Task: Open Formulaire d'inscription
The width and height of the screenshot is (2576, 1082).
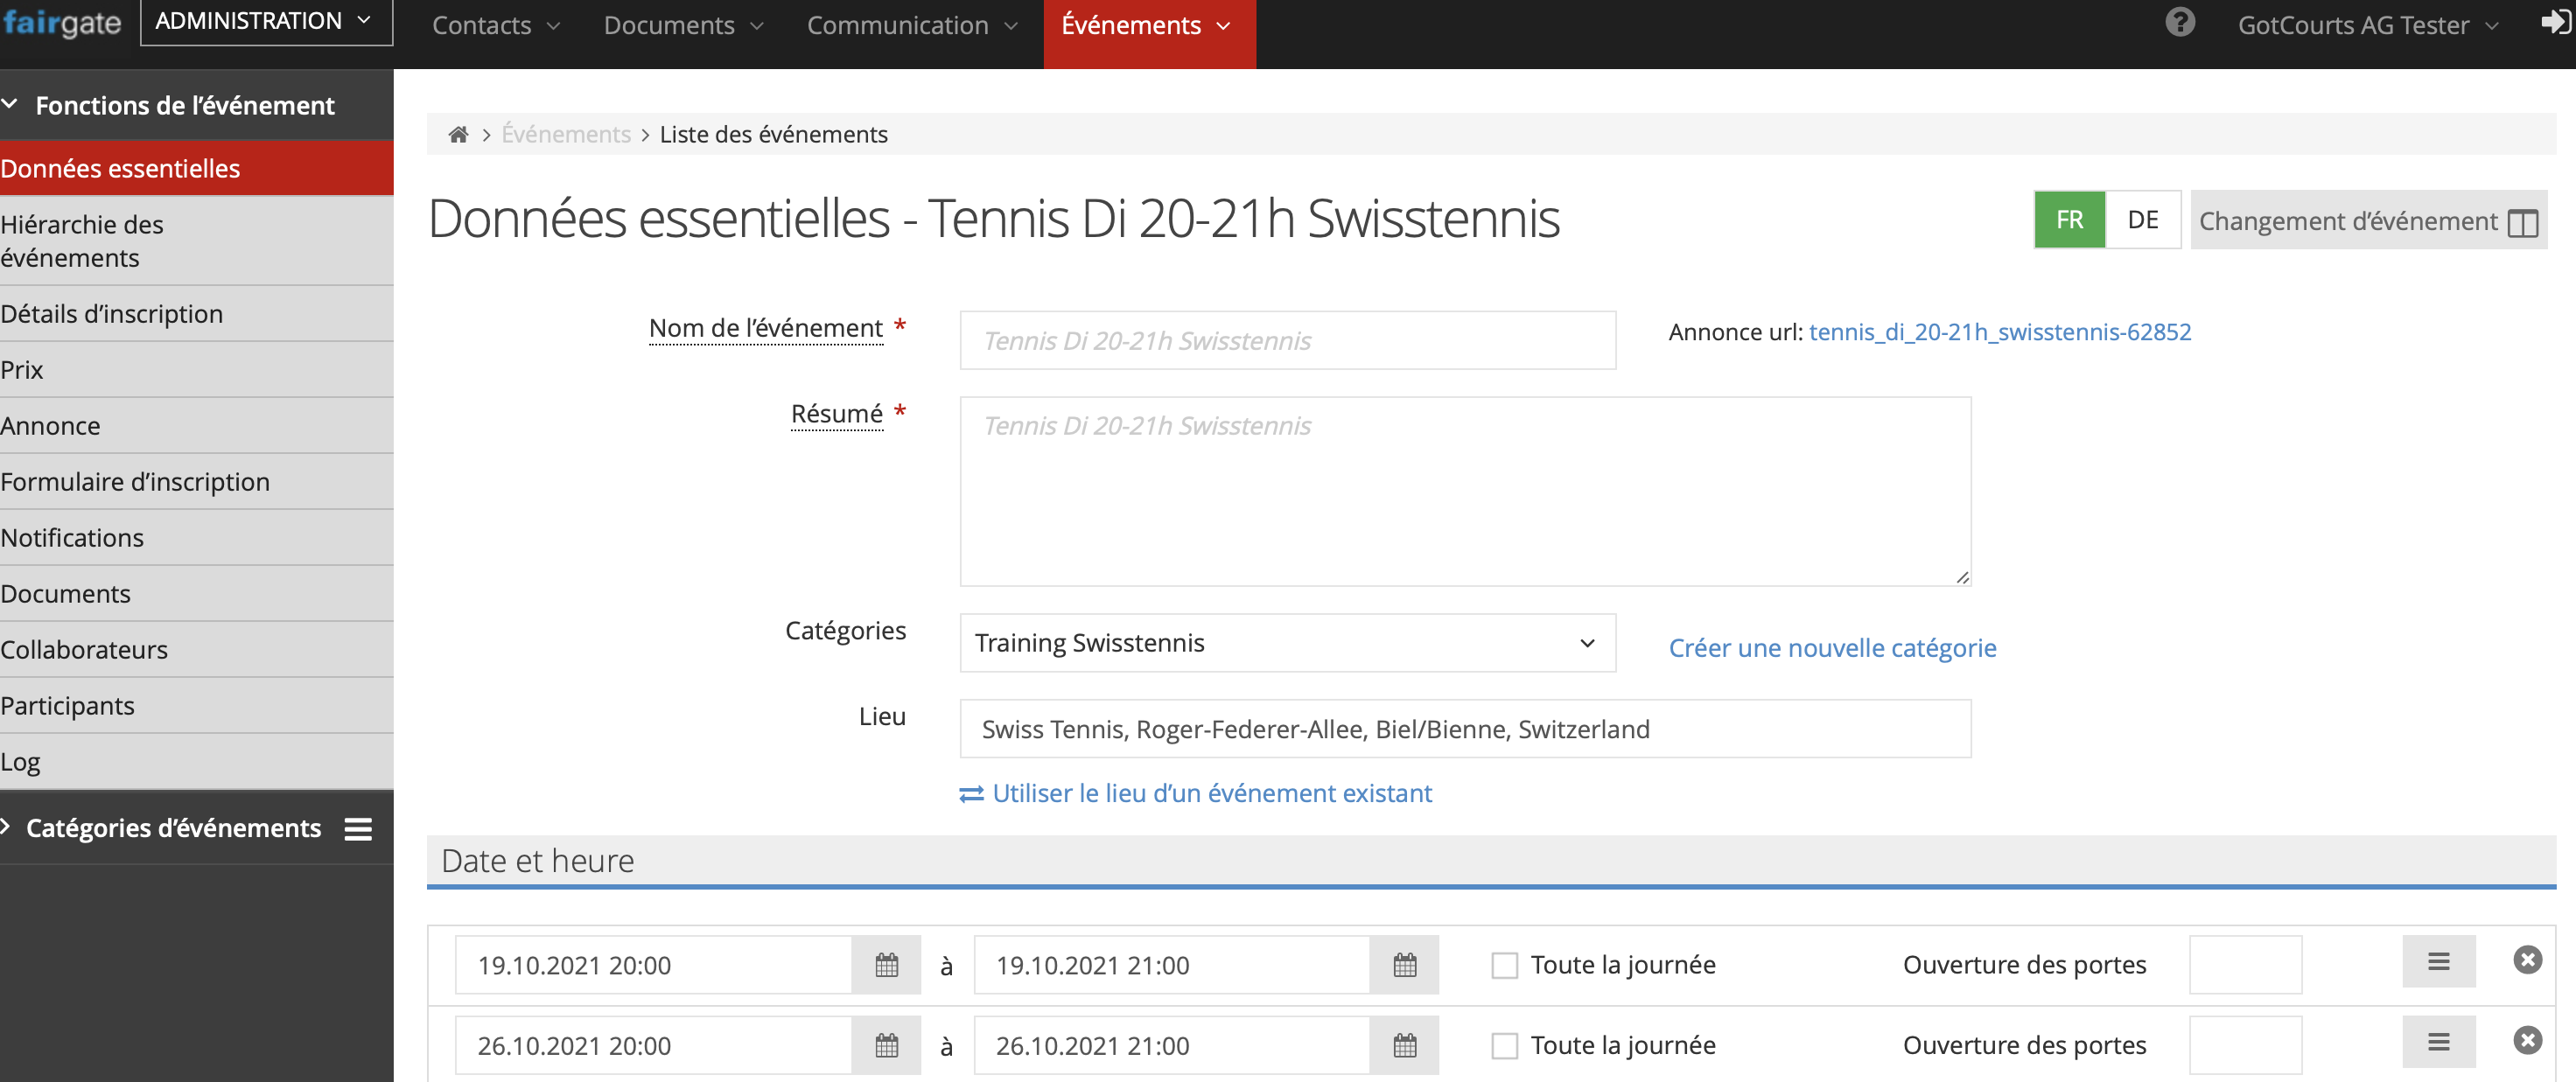Action: tap(196, 482)
